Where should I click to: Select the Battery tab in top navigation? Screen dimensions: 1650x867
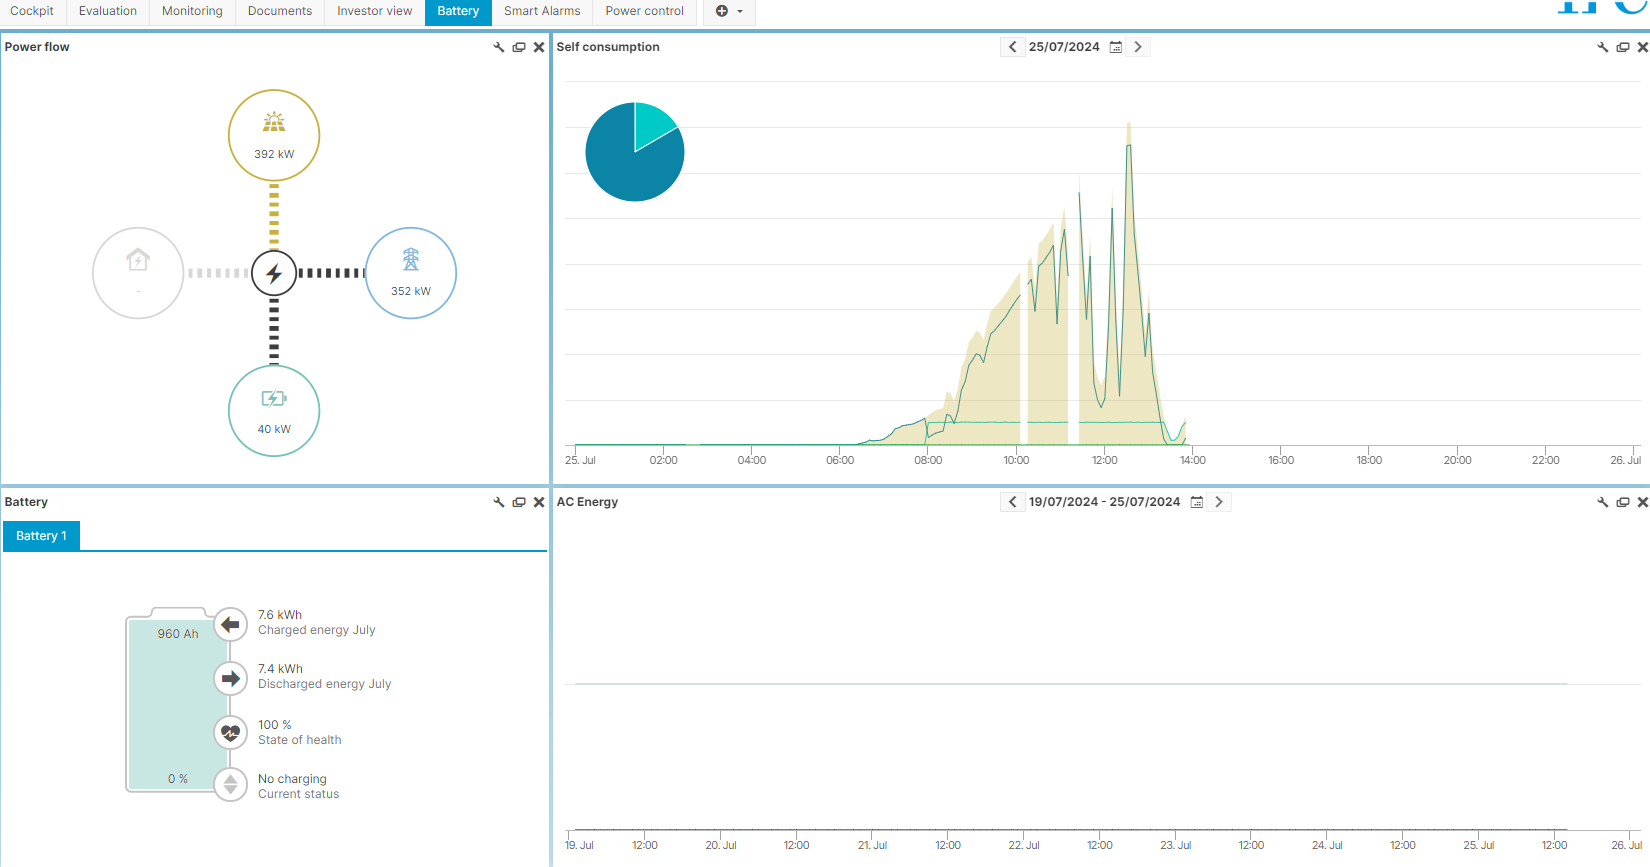[458, 11]
